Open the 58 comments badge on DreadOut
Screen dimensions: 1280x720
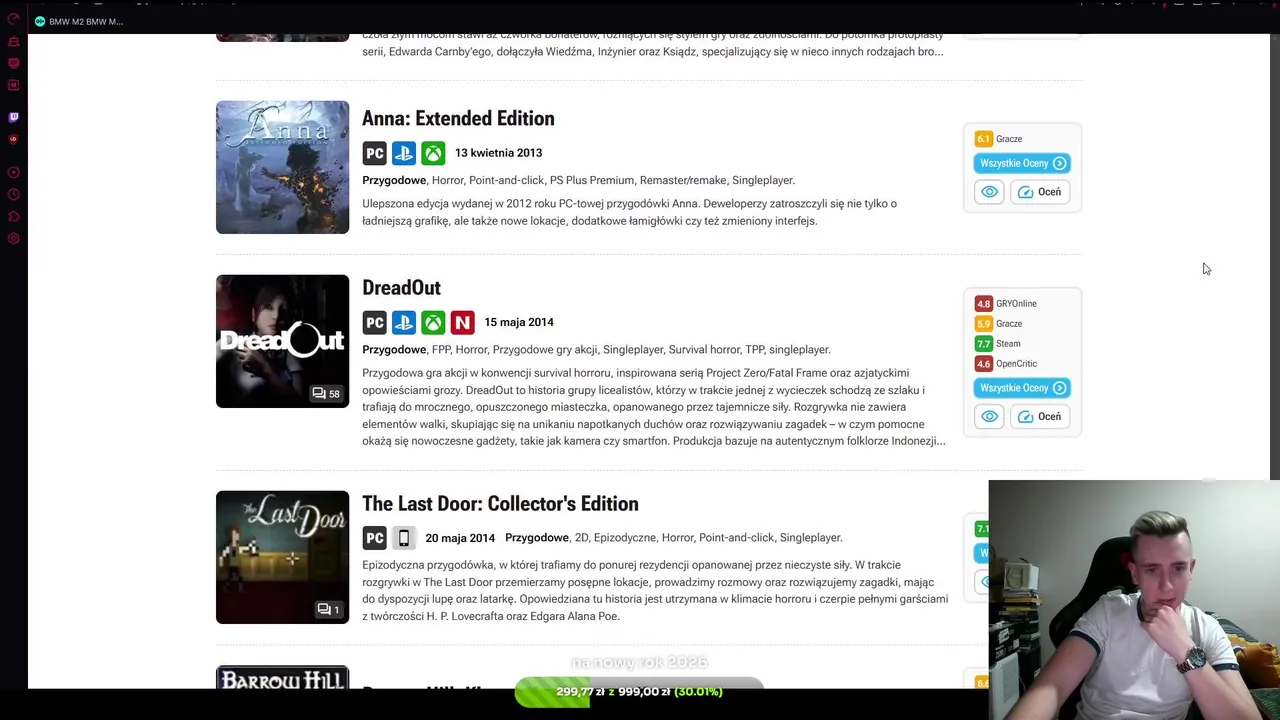click(326, 394)
